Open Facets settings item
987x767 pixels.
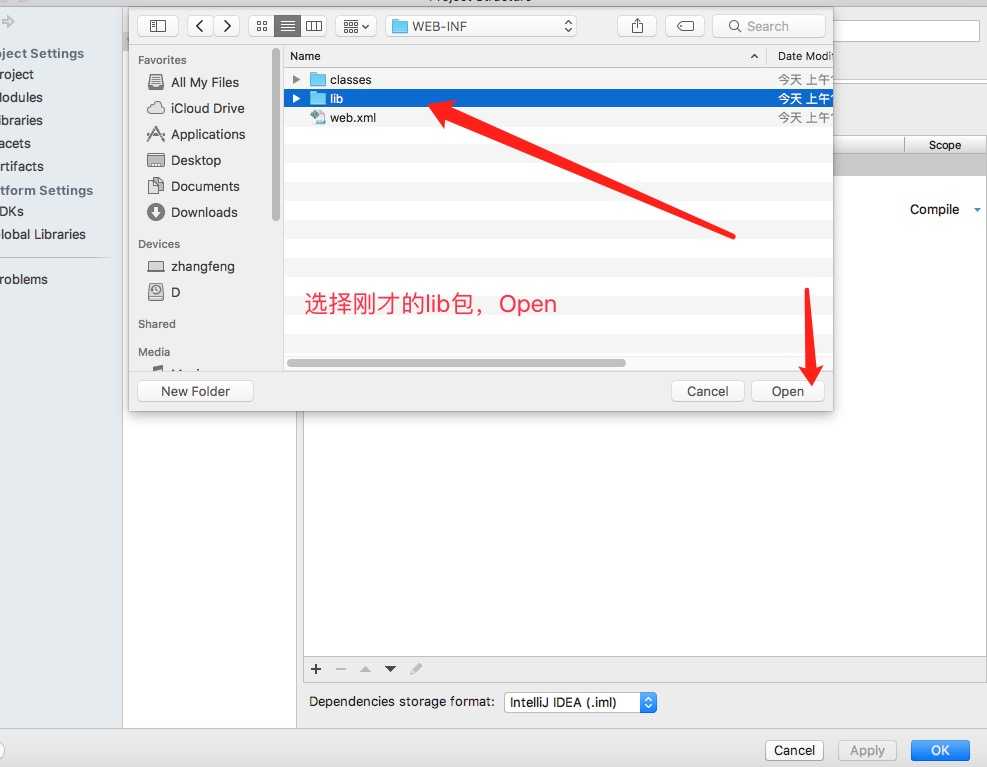point(16,143)
